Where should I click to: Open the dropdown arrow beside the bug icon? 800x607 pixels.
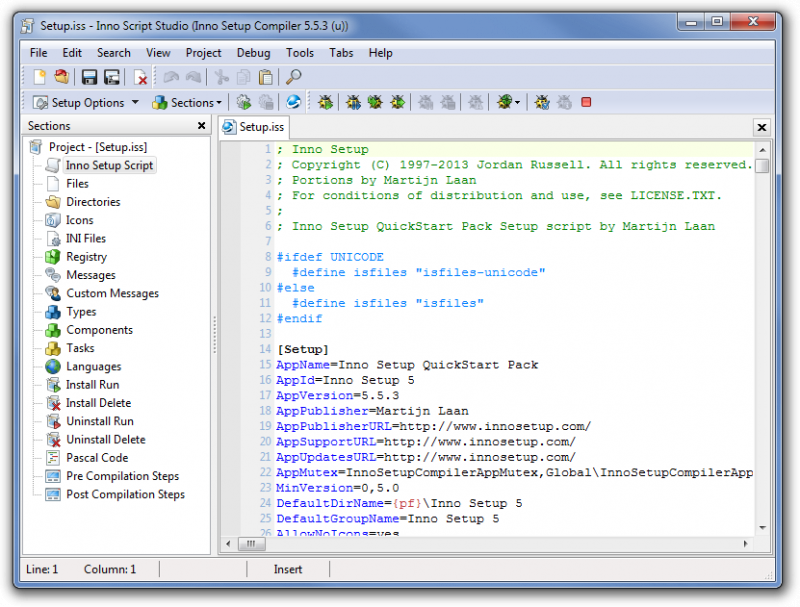click(x=518, y=102)
